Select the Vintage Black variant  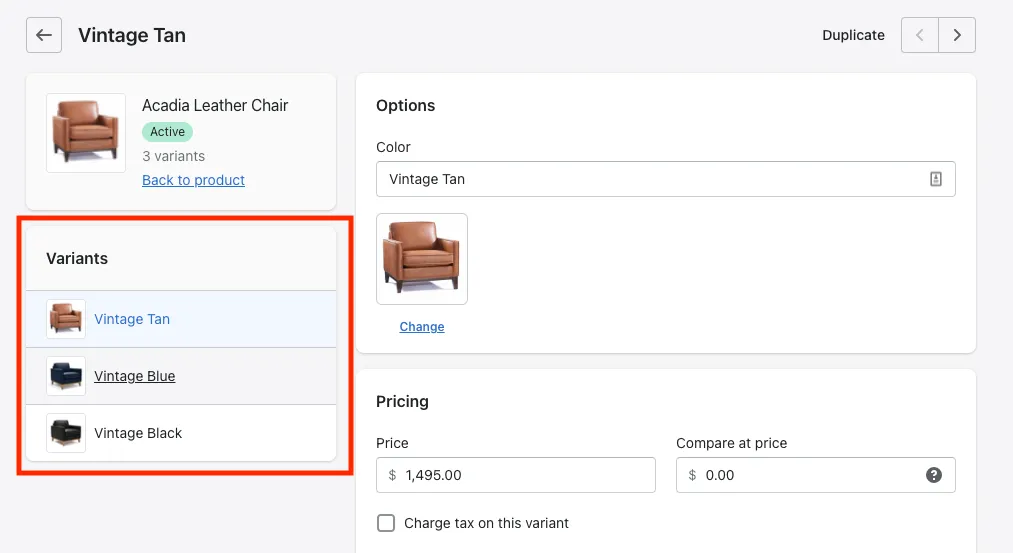coord(138,433)
